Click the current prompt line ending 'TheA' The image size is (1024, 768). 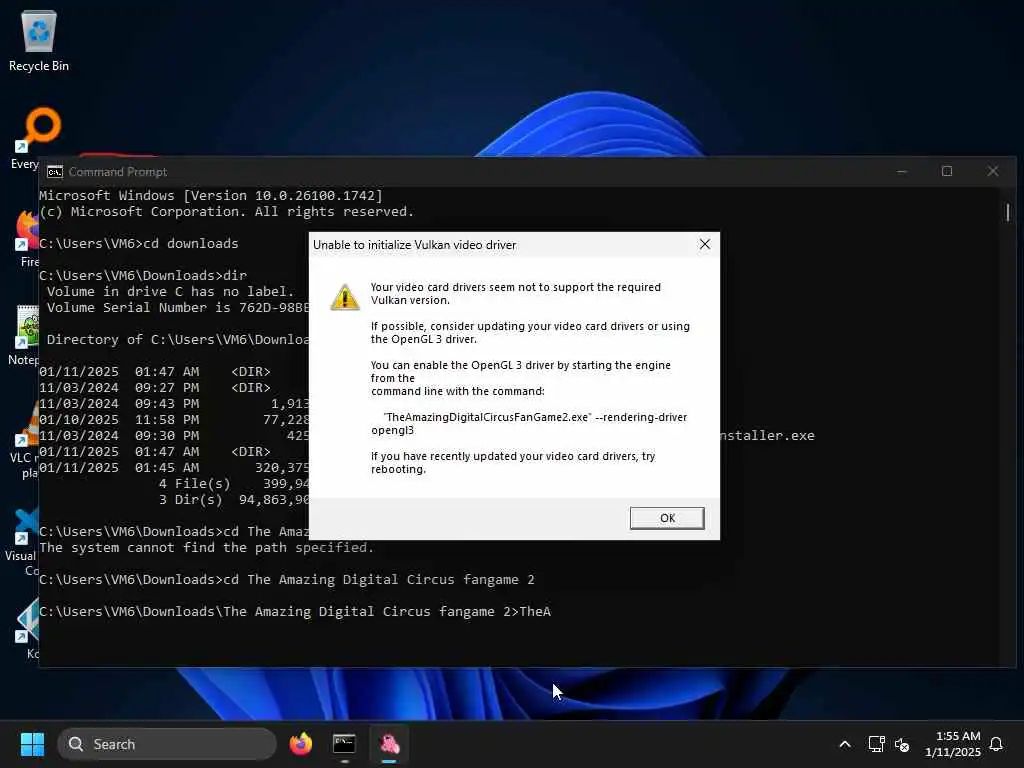coord(295,612)
